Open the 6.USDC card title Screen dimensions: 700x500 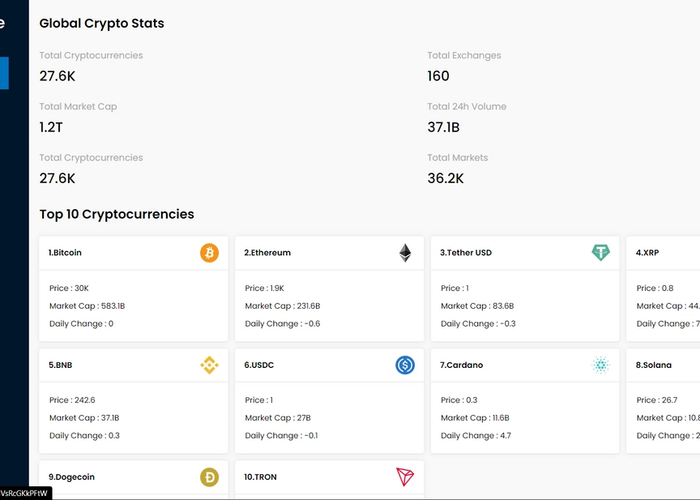[259, 365]
